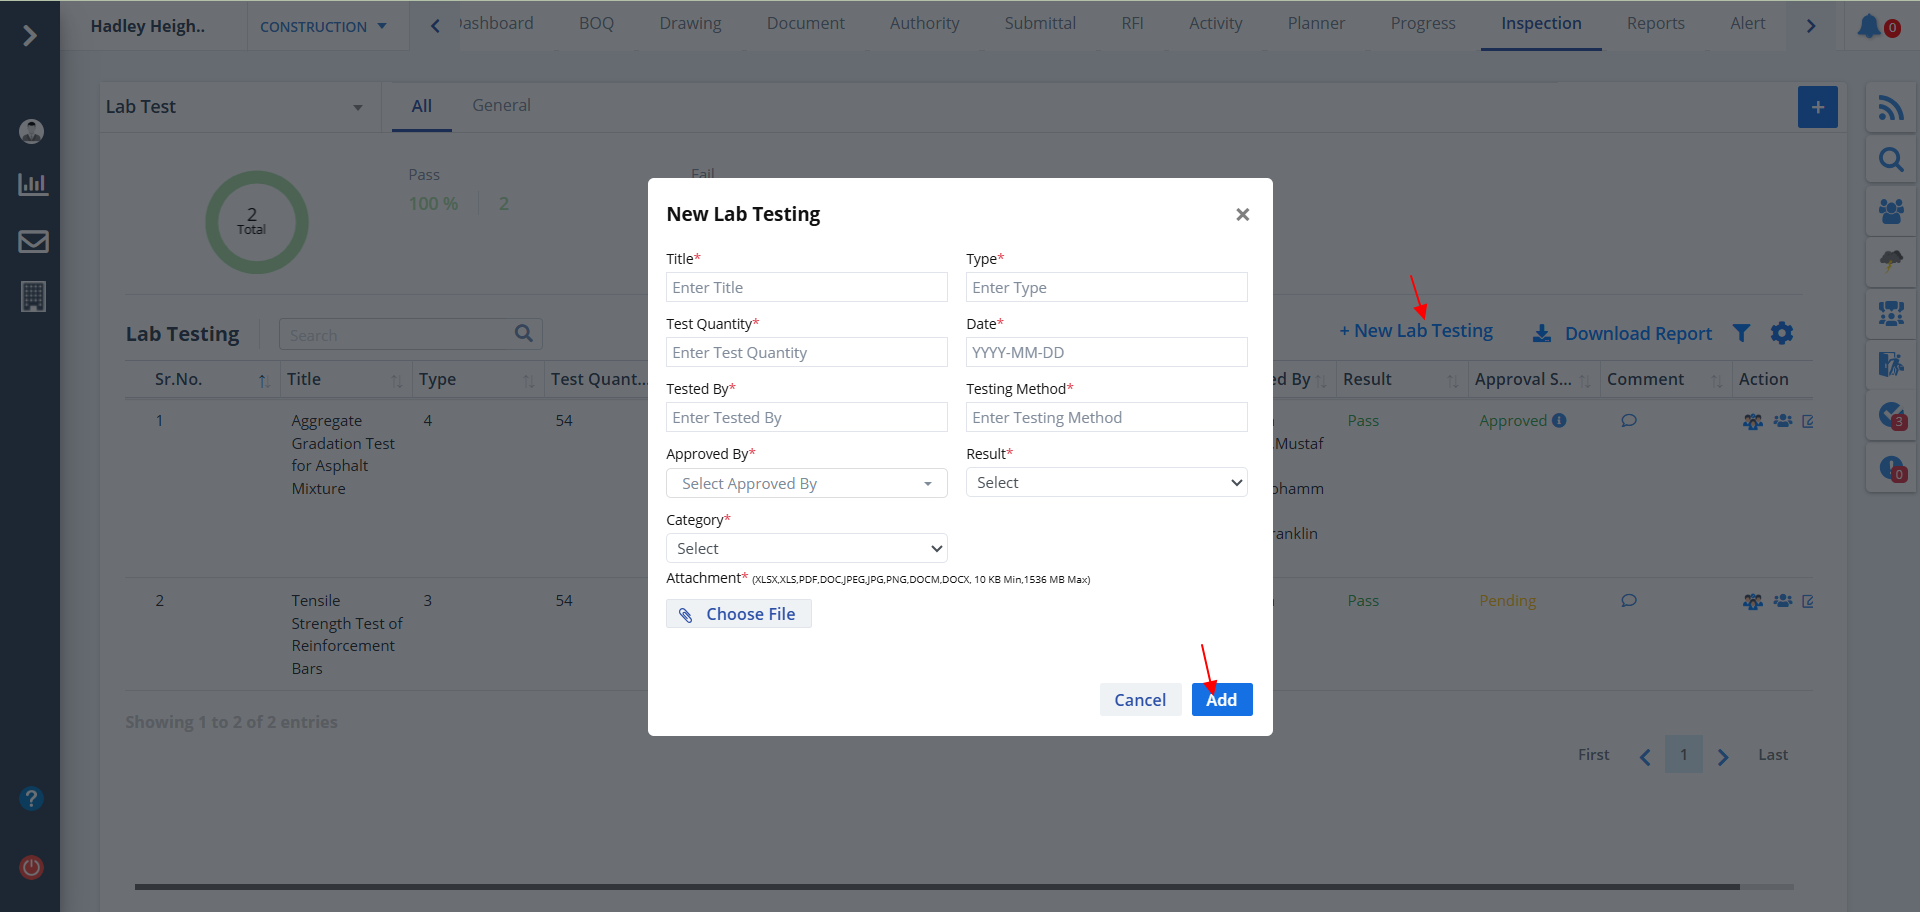This screenshot has width=1920, height=912.
Task: Open the Category select dropdown
Action: tap(806, 549)
